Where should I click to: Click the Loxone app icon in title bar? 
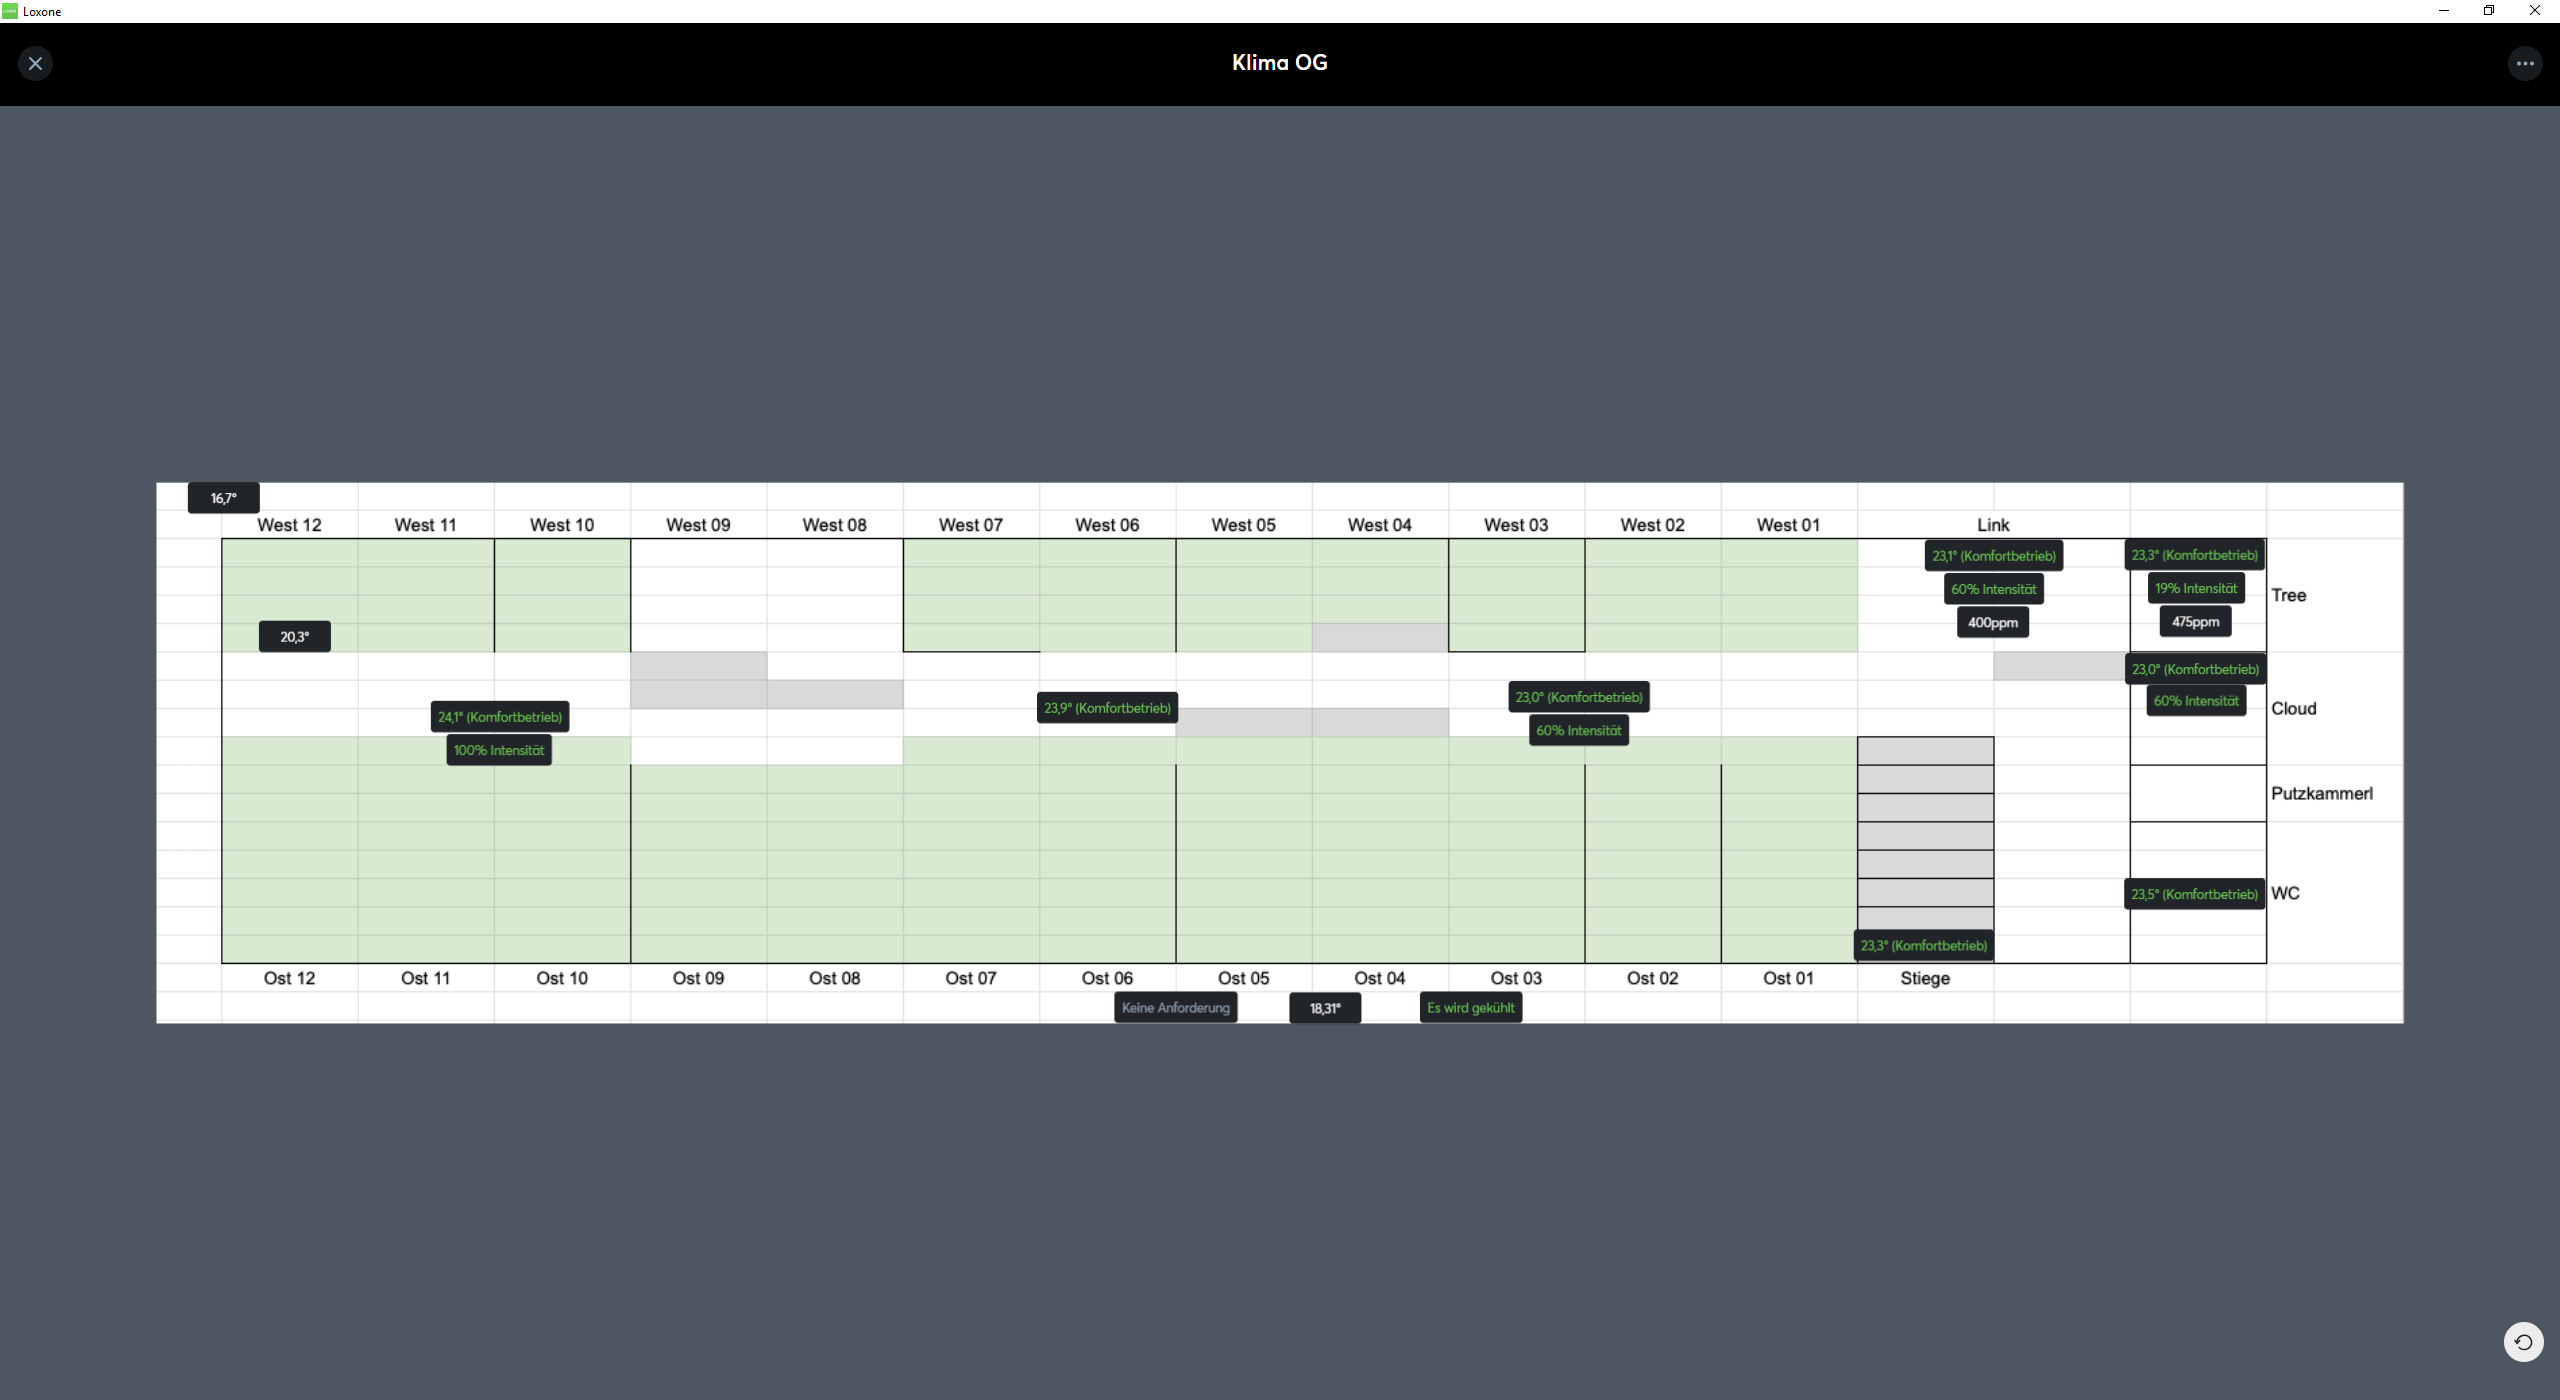[10, 11]
